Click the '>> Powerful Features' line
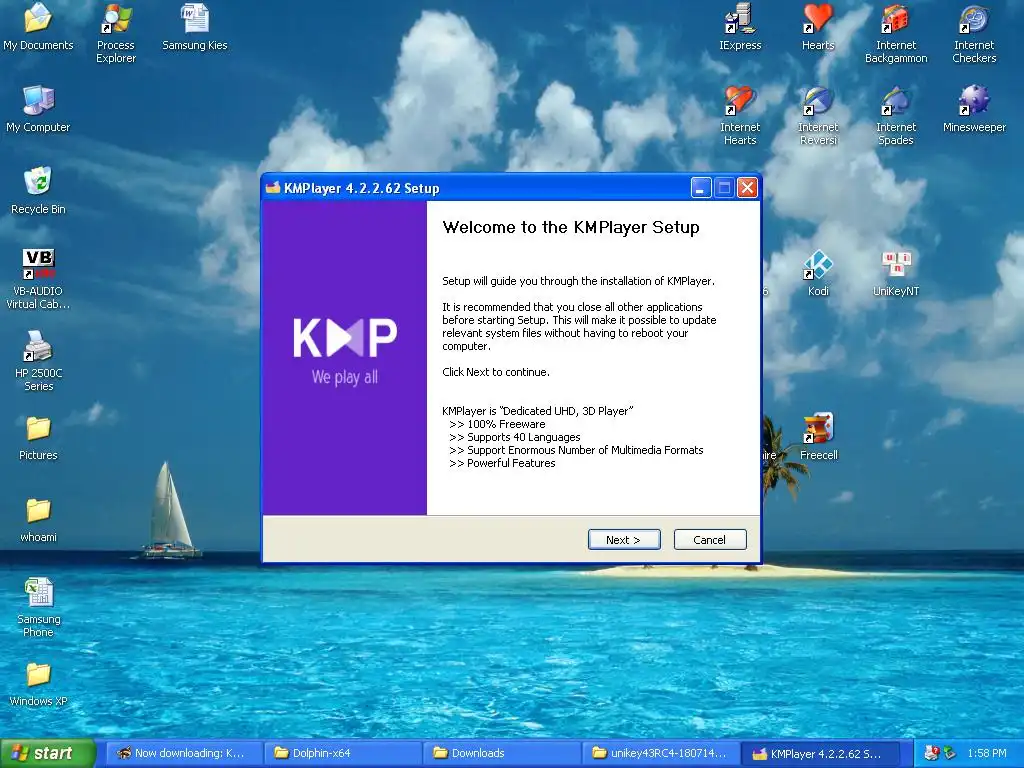The image size is (1024, 768). tap(502, 463)
